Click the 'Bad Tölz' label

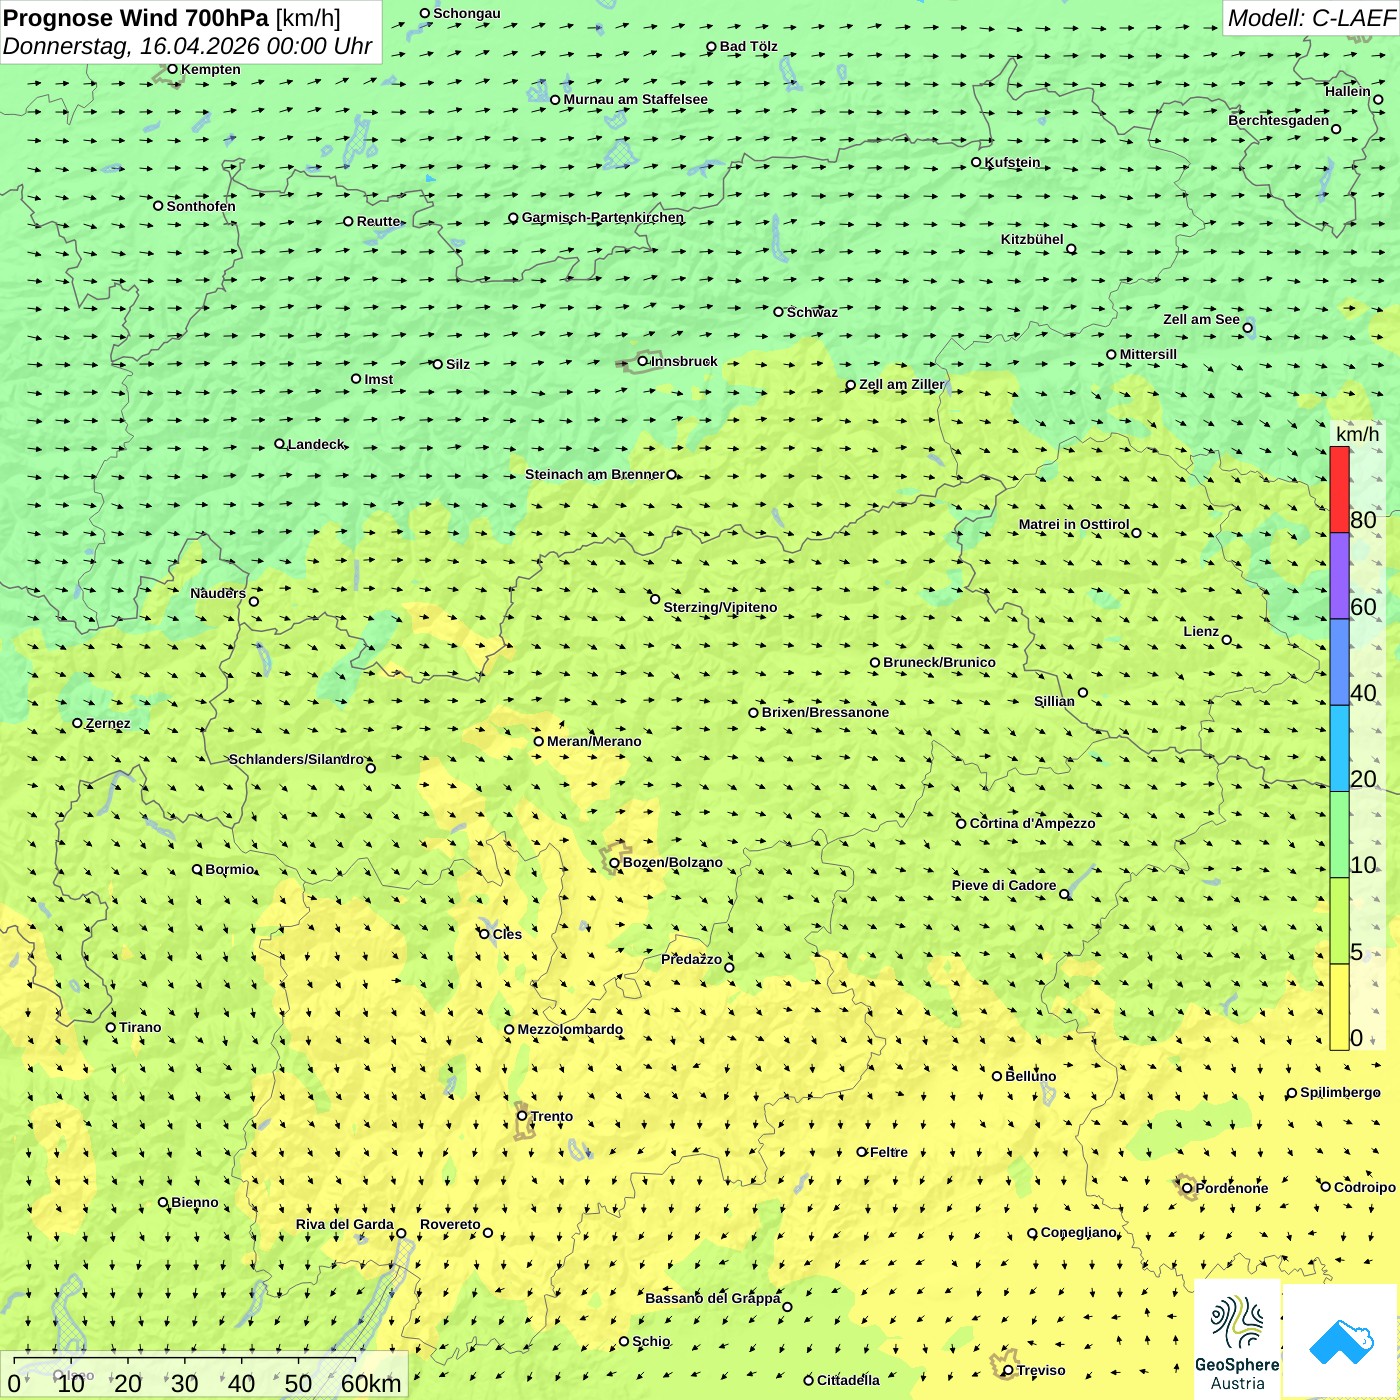click(748, 46)
